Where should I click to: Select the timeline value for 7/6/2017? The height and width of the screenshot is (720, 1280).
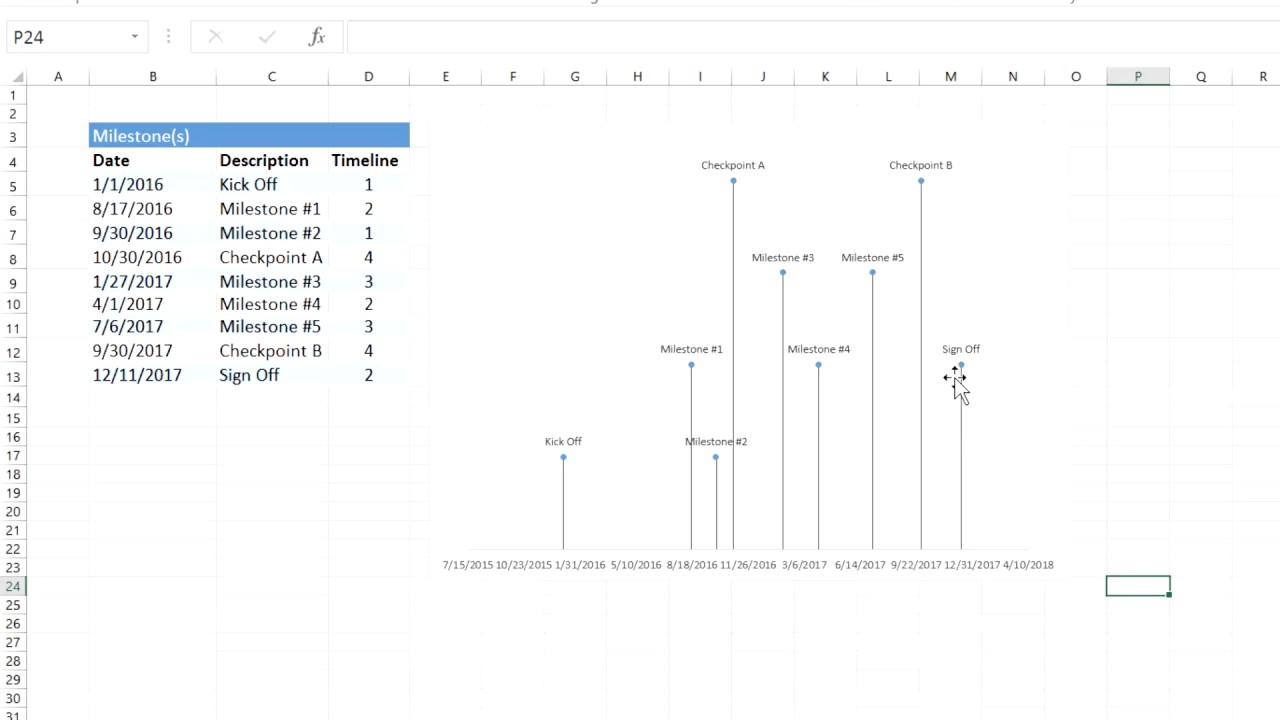[368, 326]
